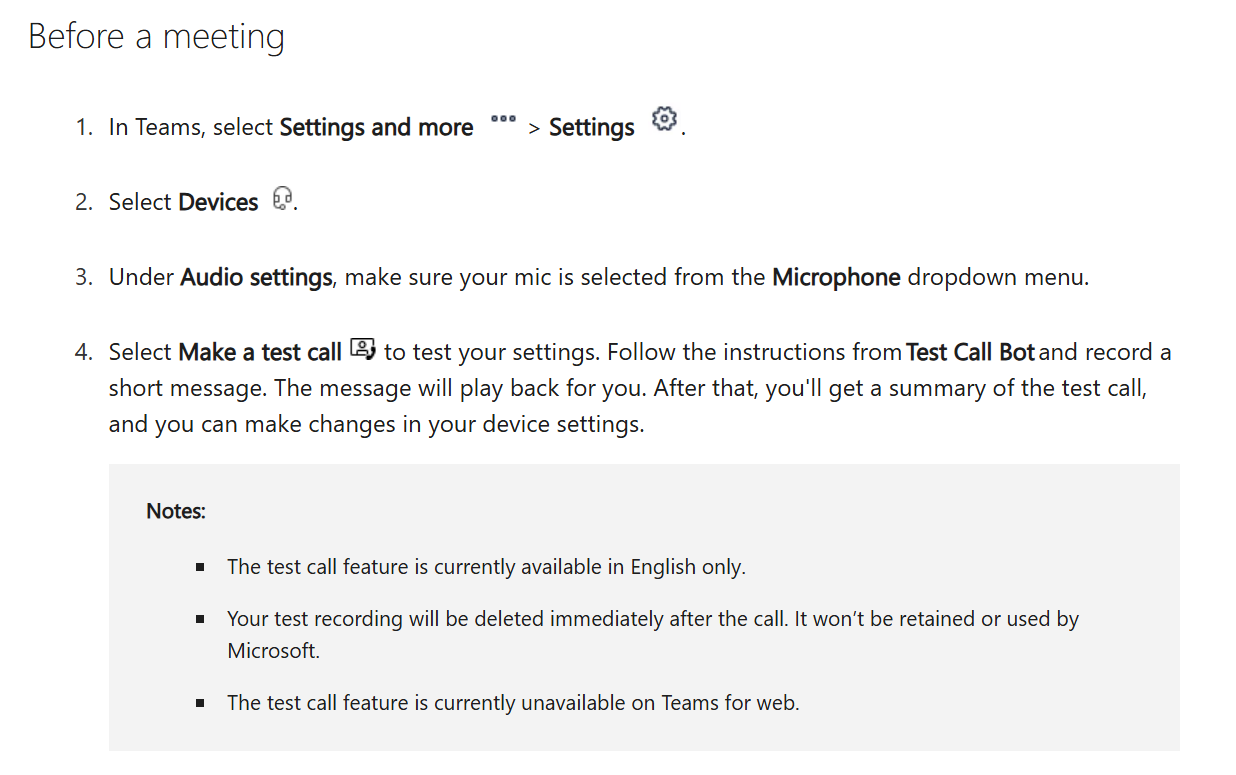The width and height of the screenshot is (1236, 775).
Task: Click the Settings gear icon
Action: tap(663, 120)
